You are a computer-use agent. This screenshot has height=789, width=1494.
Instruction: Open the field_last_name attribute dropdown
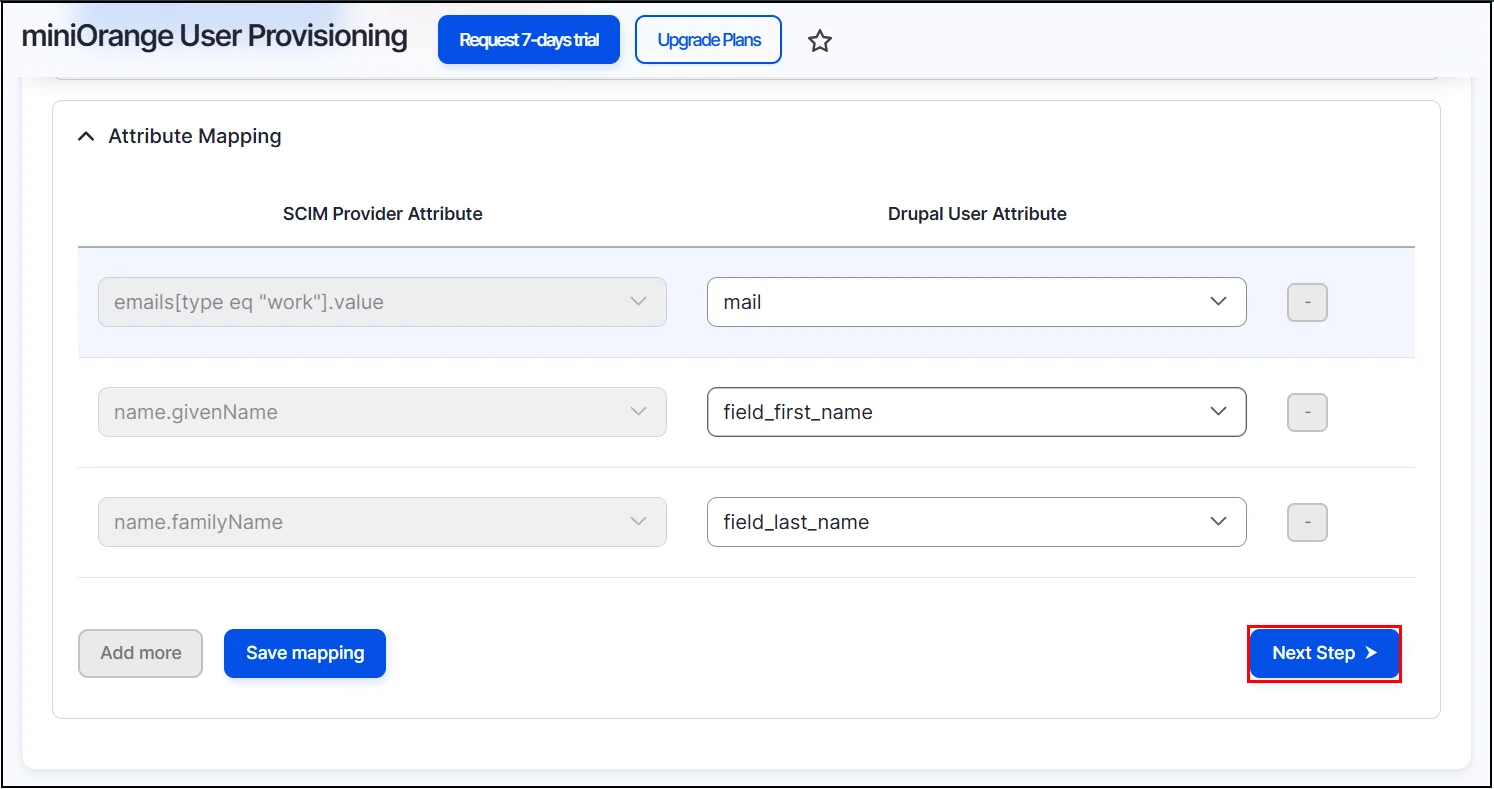[977, 522]
